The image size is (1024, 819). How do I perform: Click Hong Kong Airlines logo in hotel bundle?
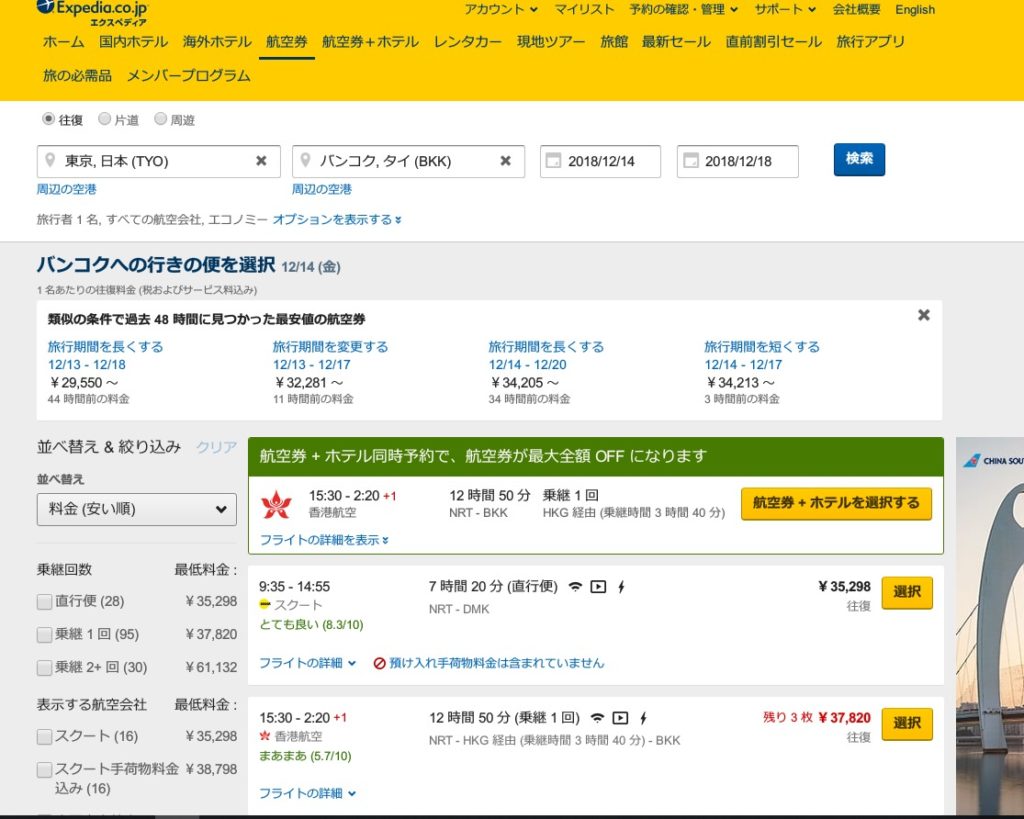point(276,504)
